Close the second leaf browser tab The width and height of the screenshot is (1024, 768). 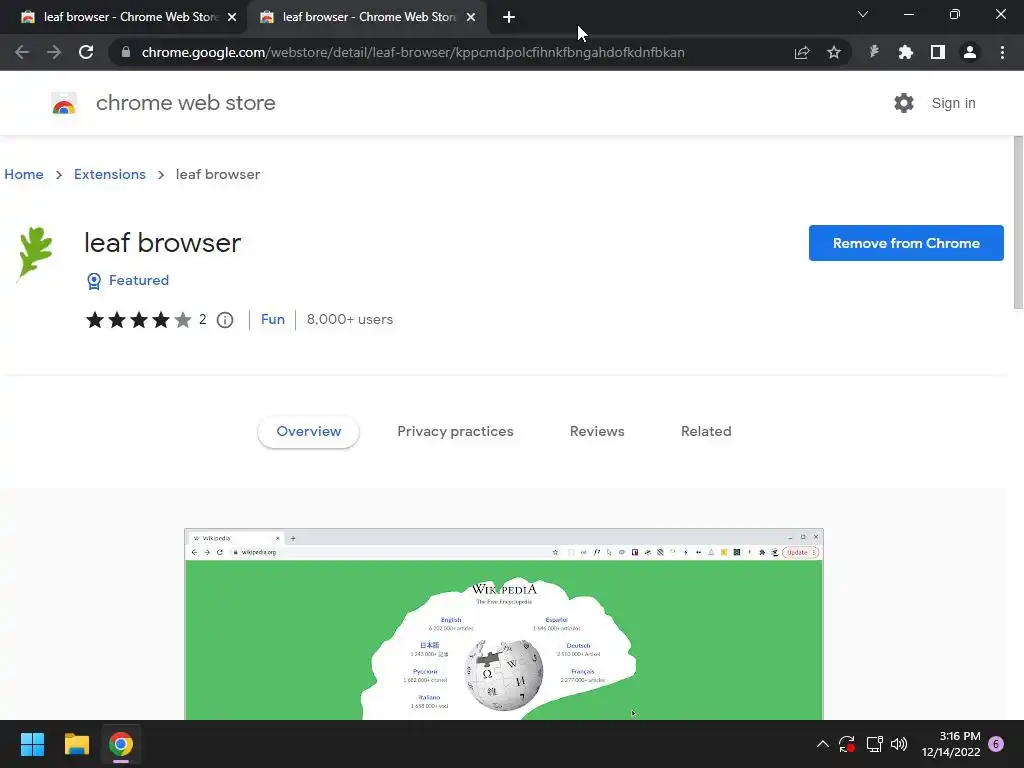[471, 17]
